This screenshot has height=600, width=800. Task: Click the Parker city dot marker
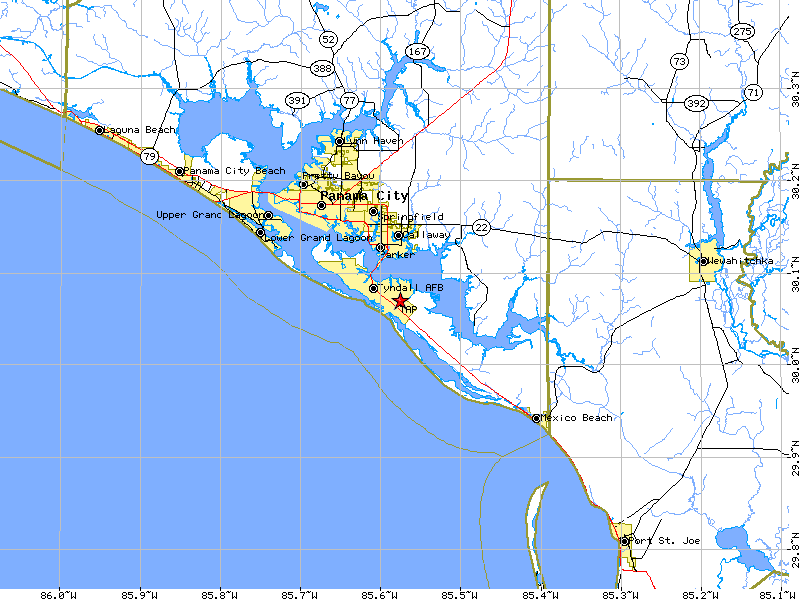pos(381,247)
